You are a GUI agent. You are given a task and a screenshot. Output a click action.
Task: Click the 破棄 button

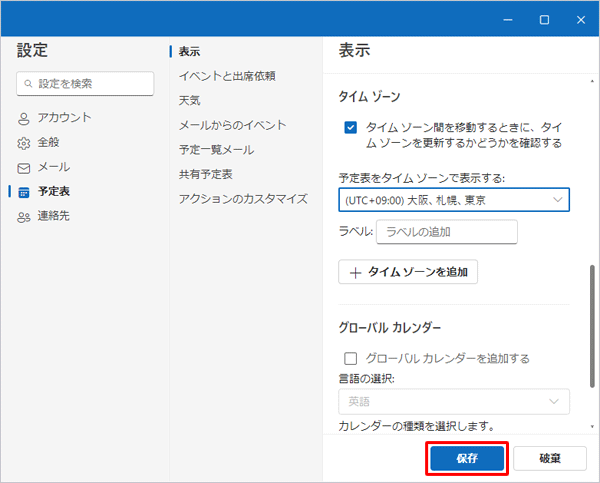[x=550, y=458]
